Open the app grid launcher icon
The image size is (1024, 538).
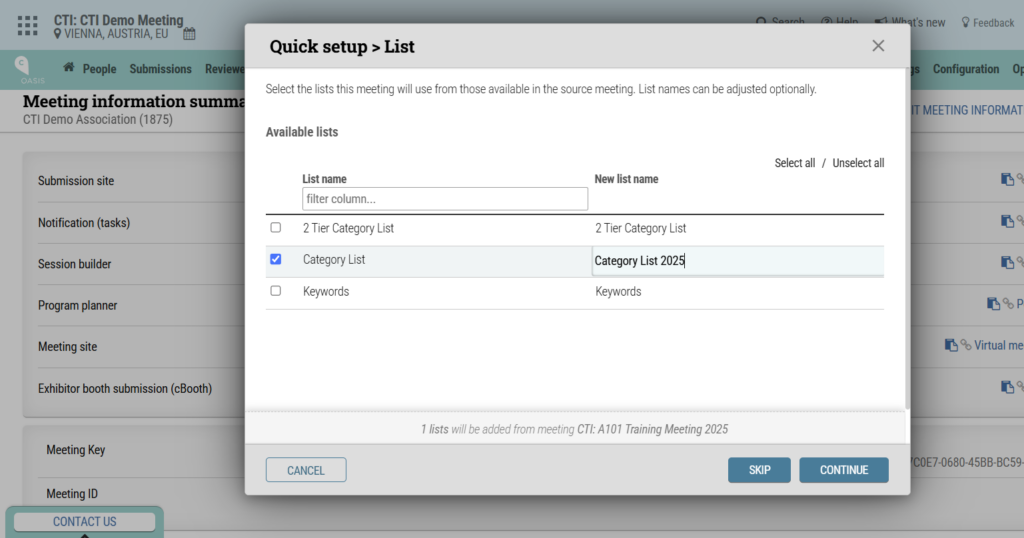(28, 26)
